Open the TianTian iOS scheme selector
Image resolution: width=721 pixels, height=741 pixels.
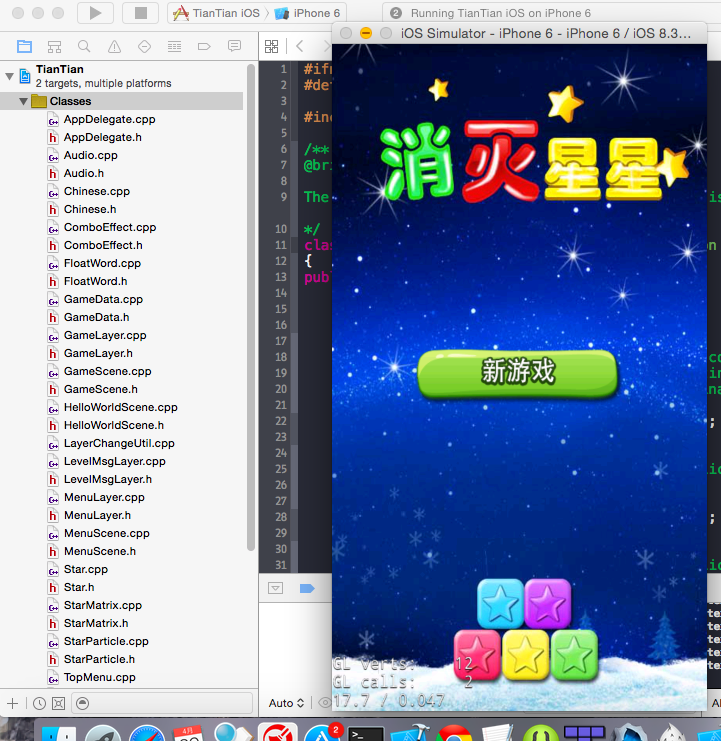217,13
